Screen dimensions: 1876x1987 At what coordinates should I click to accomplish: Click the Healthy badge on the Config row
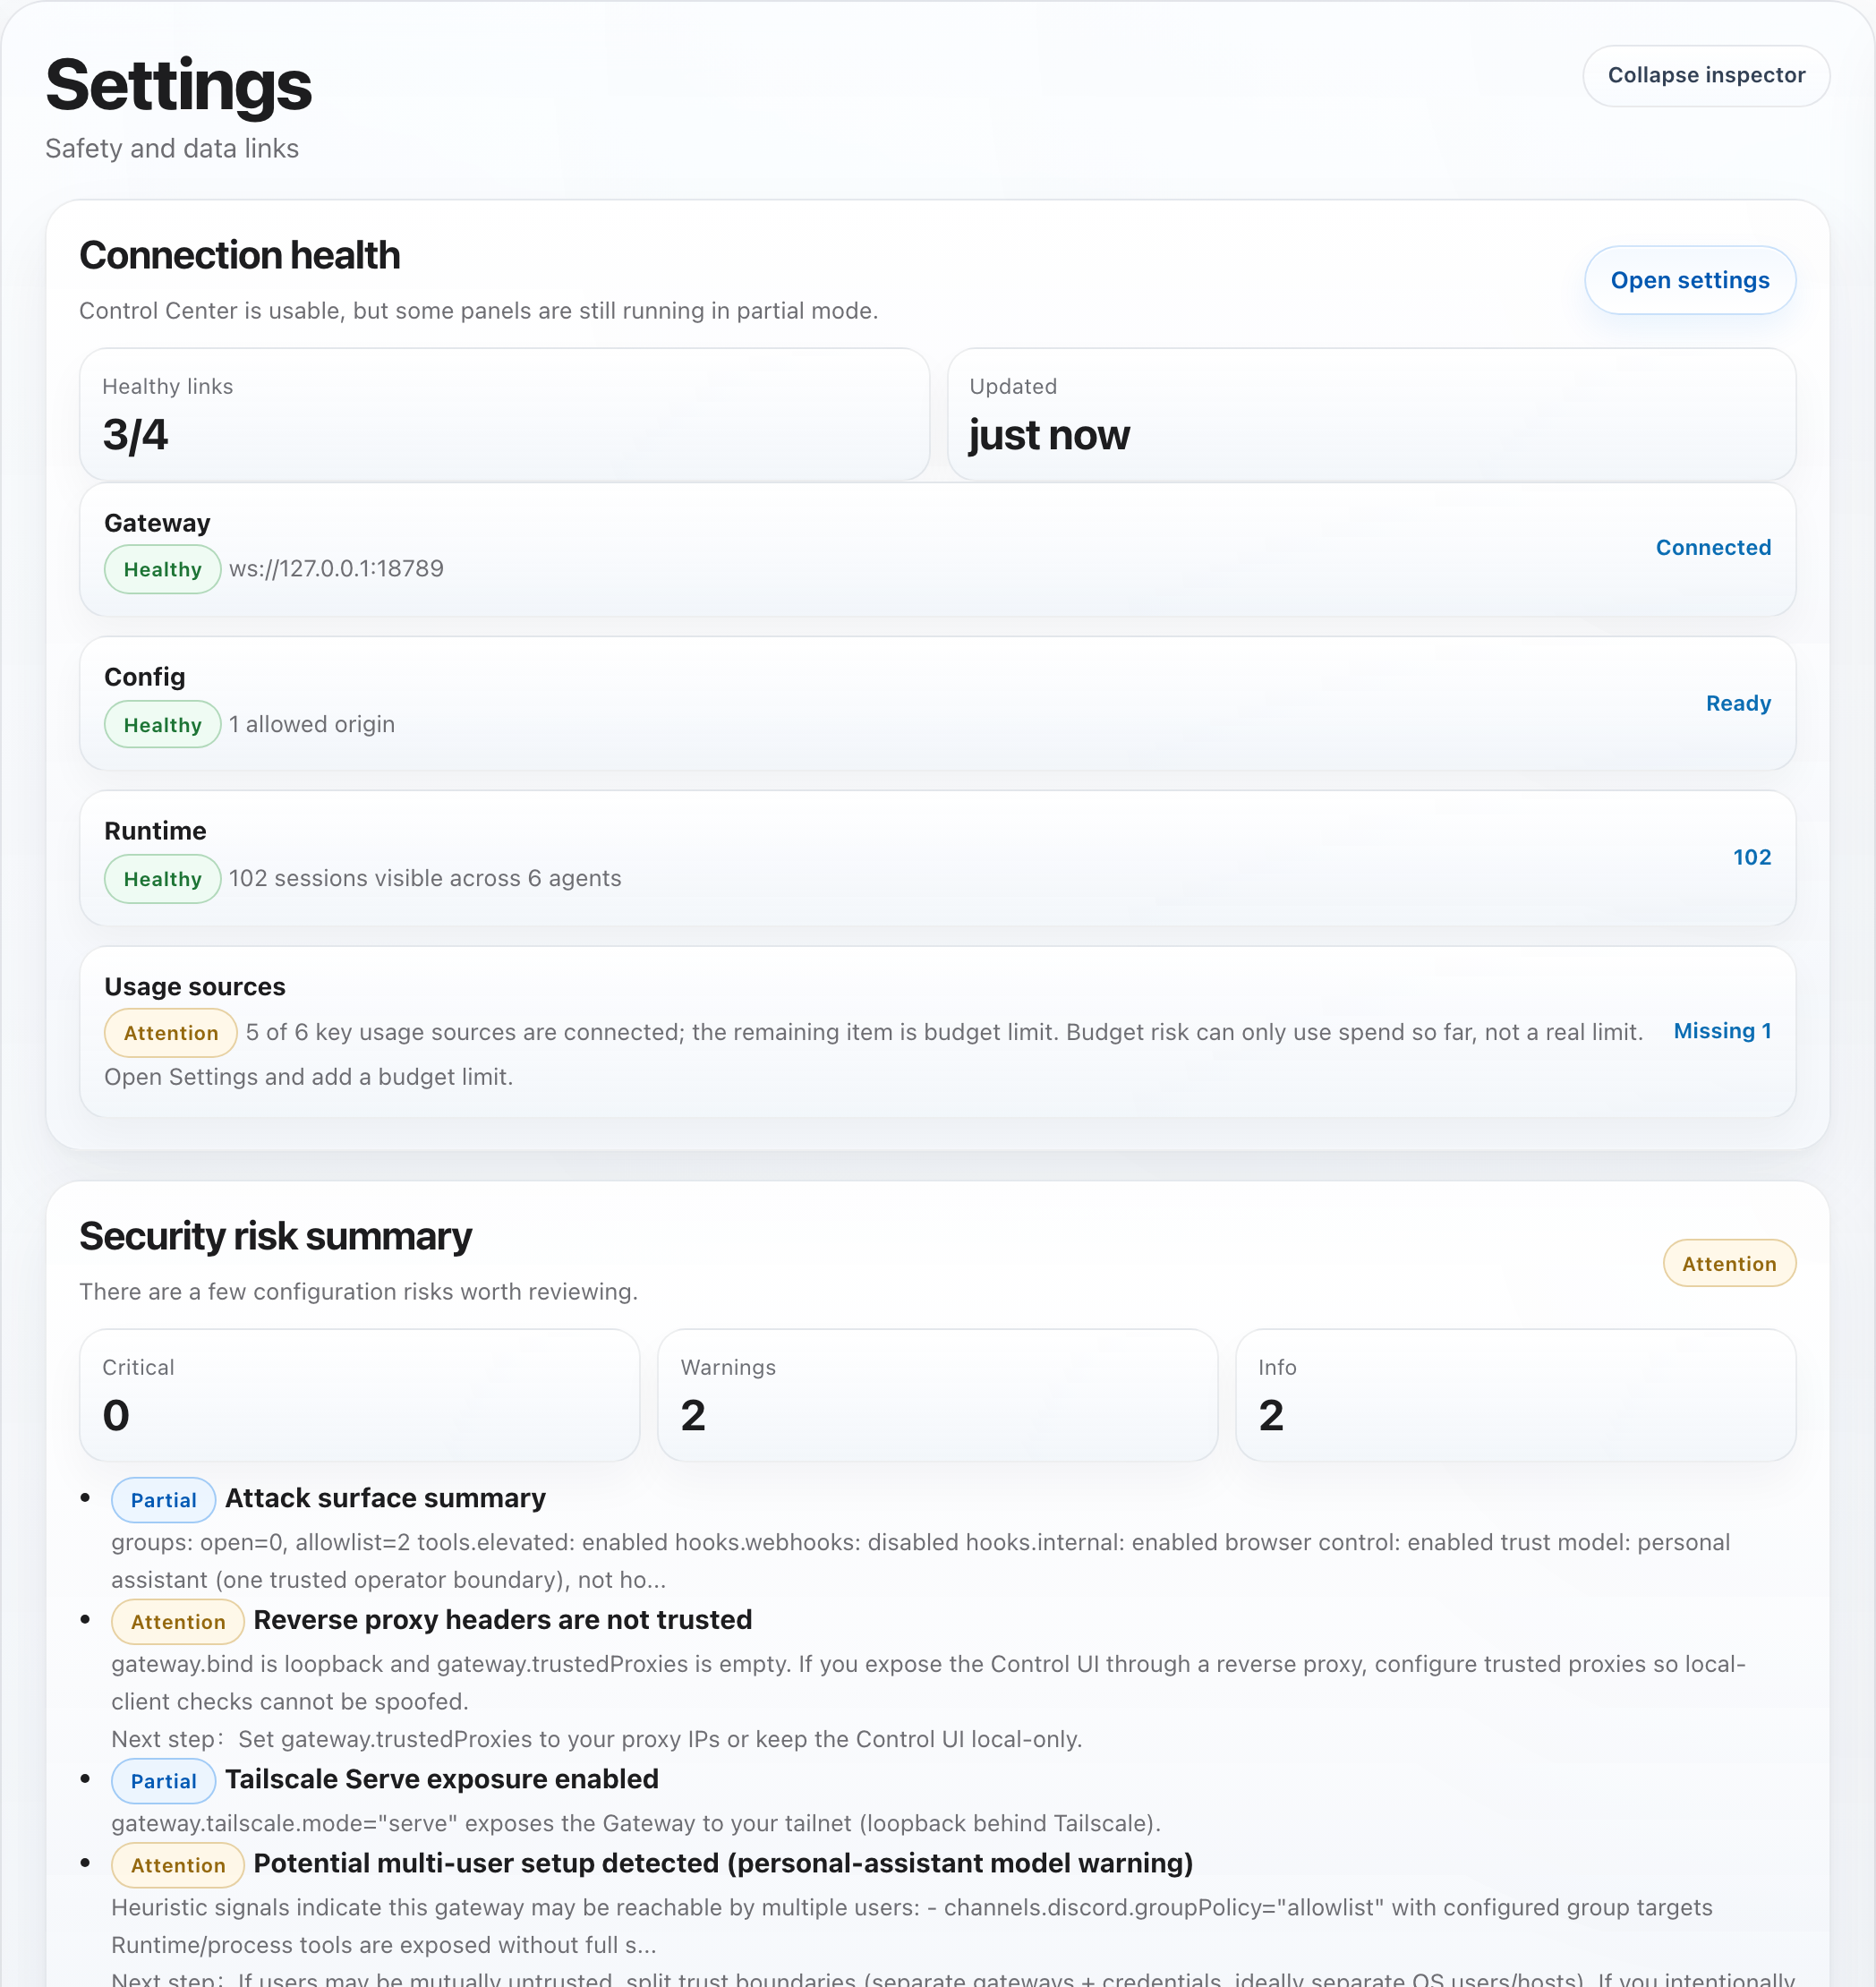162,724
